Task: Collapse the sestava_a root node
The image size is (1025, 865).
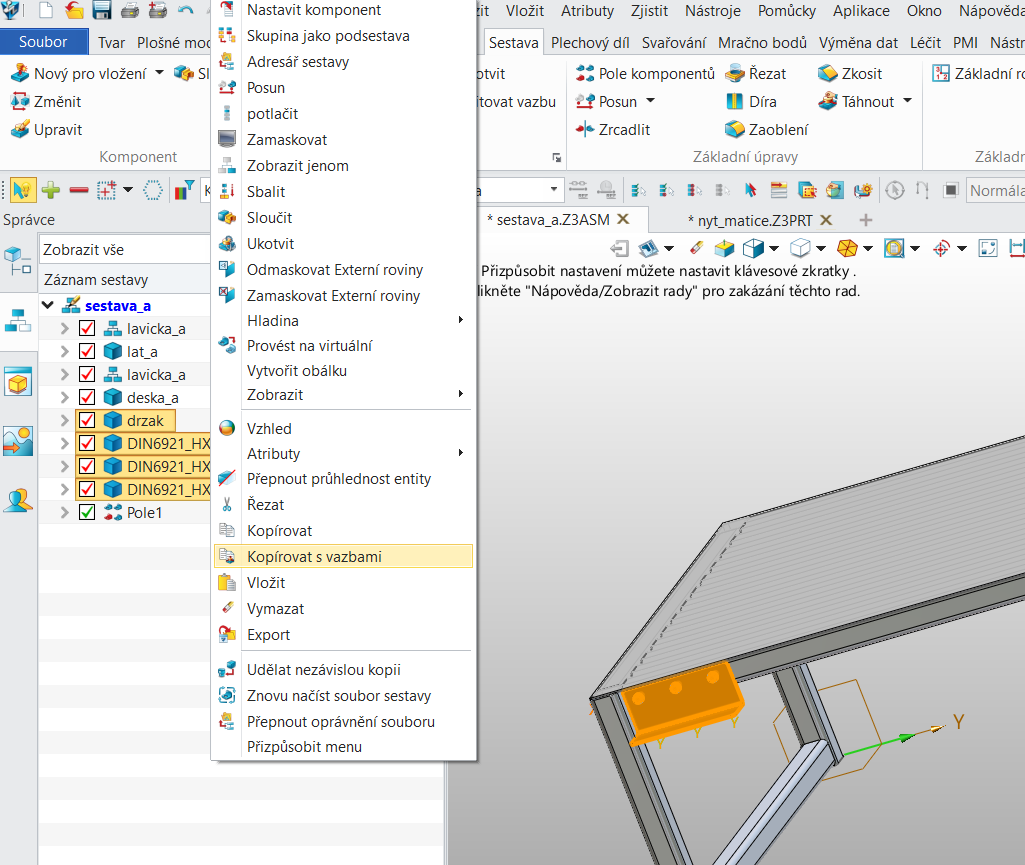Action: point(47,305)
